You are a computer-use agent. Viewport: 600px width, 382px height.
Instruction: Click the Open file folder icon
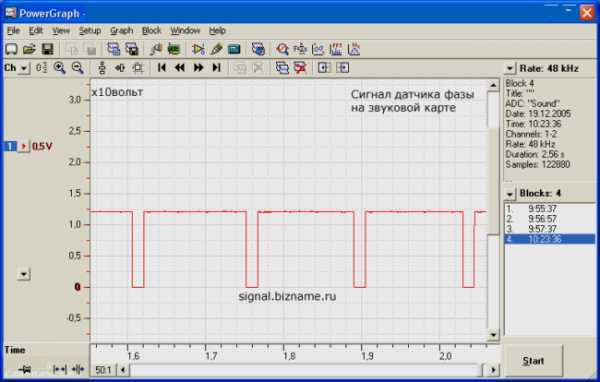pos(29,49)
